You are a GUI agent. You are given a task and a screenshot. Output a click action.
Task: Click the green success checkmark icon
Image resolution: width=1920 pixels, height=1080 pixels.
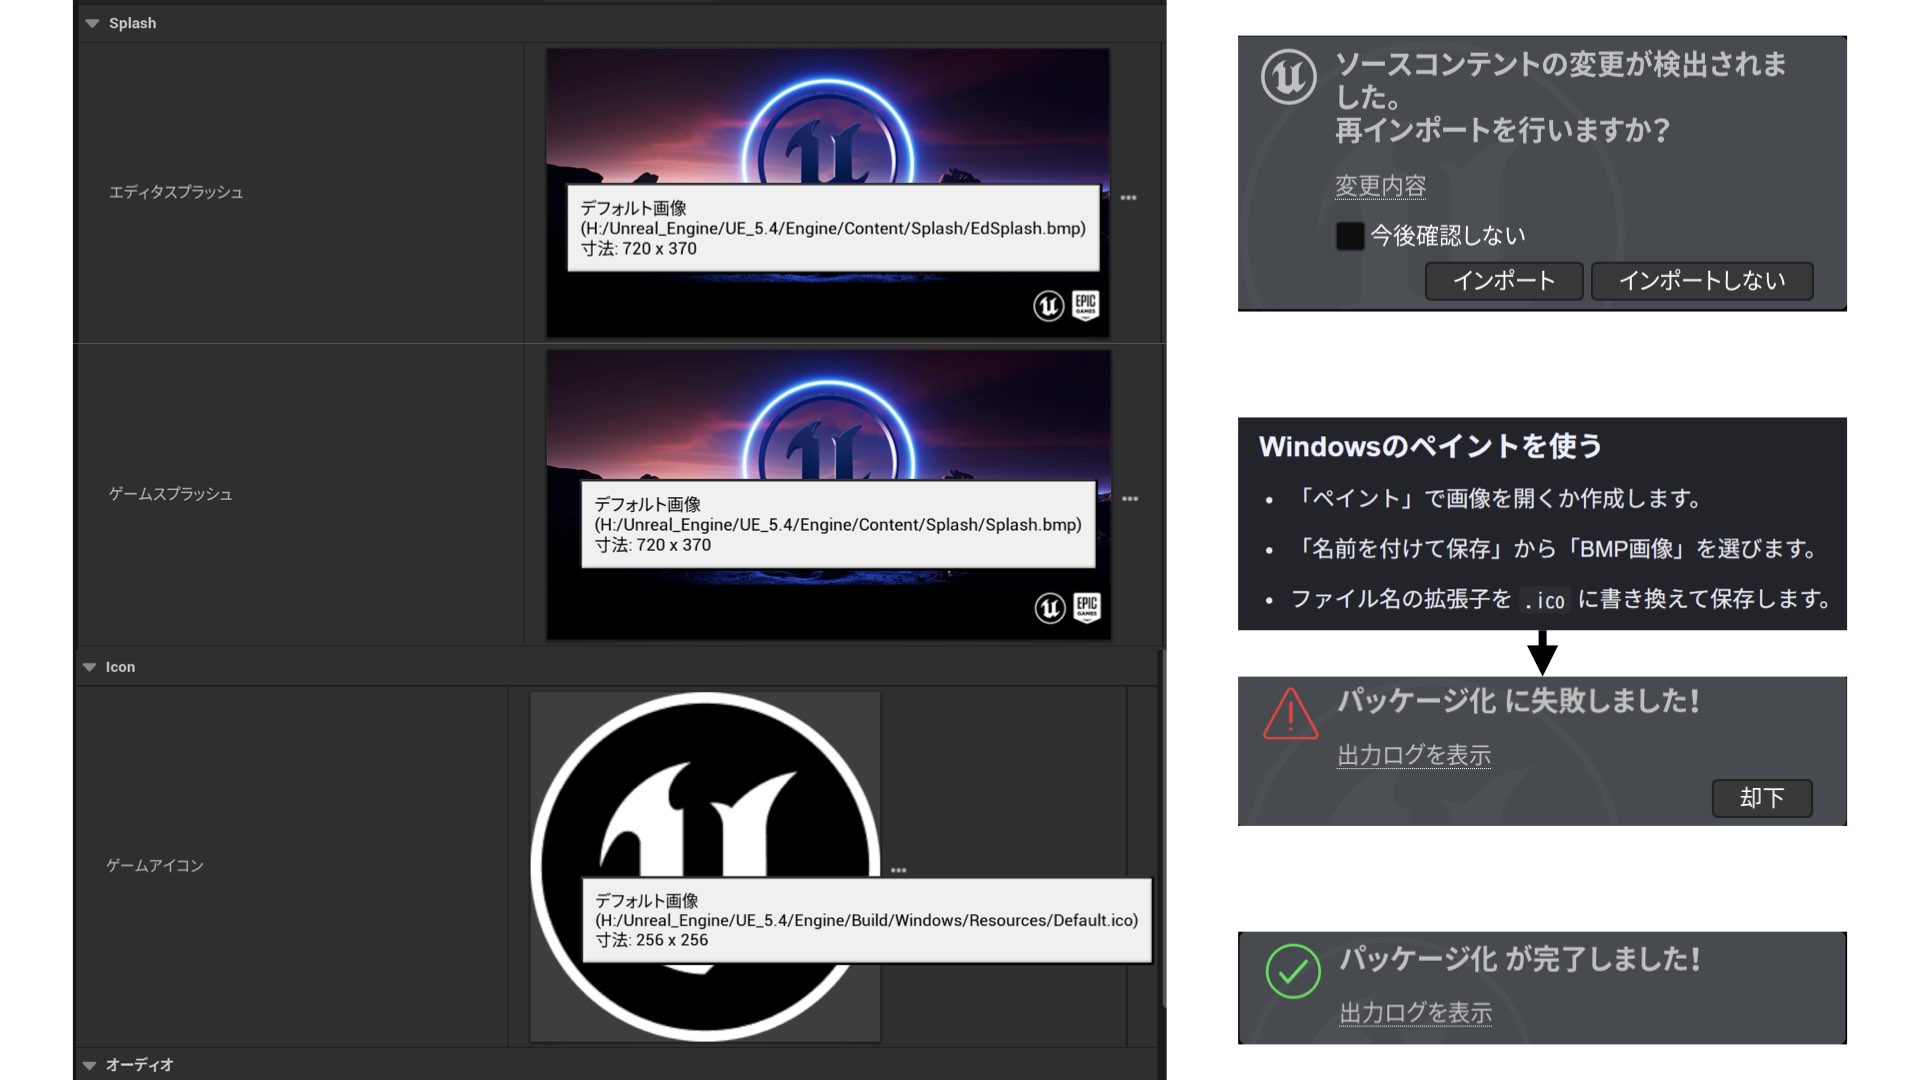(1293, 971)
